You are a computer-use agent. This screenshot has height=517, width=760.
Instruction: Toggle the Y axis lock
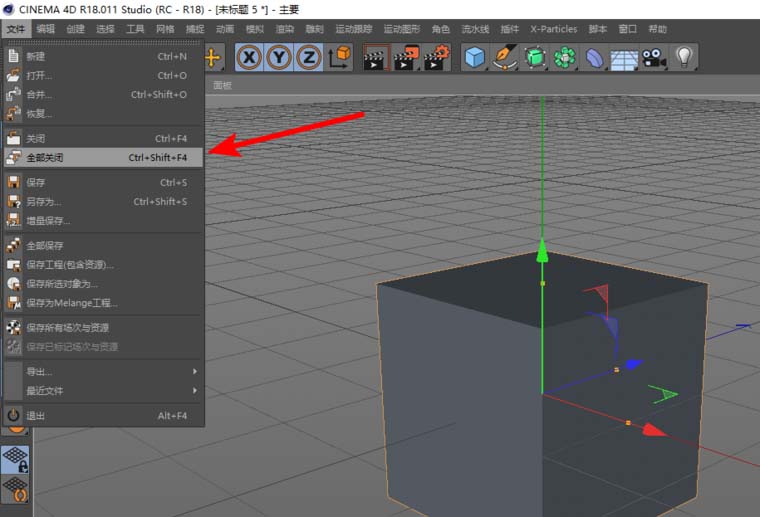click(279, 57)
